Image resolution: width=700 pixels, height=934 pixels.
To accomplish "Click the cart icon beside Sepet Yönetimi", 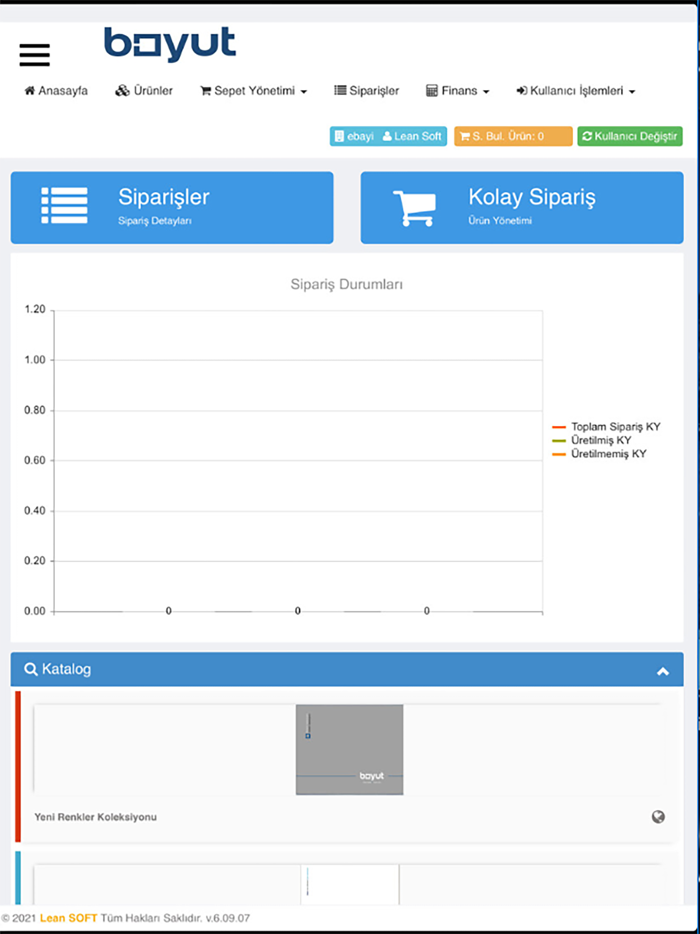I will [x=206, y=91].
